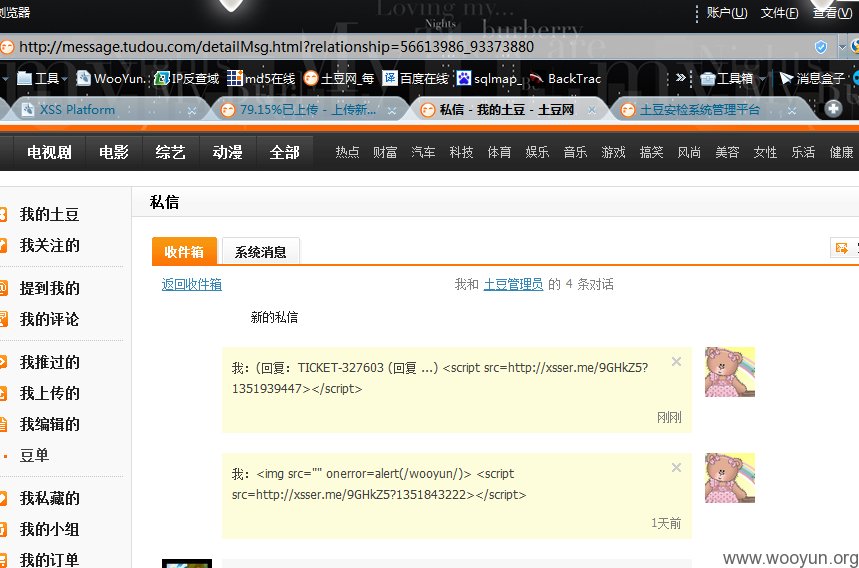The image size is (859, 568).
Task: Go to the 电视剧 channel
Action: coord(49,152)
